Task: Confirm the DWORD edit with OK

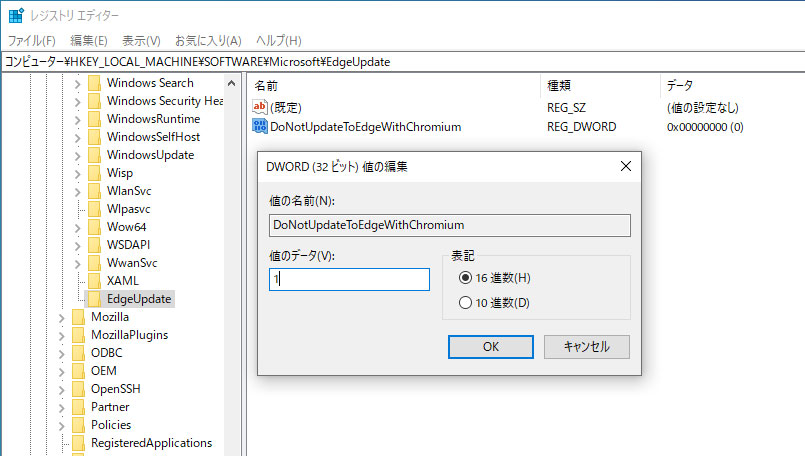Action: 491,347
